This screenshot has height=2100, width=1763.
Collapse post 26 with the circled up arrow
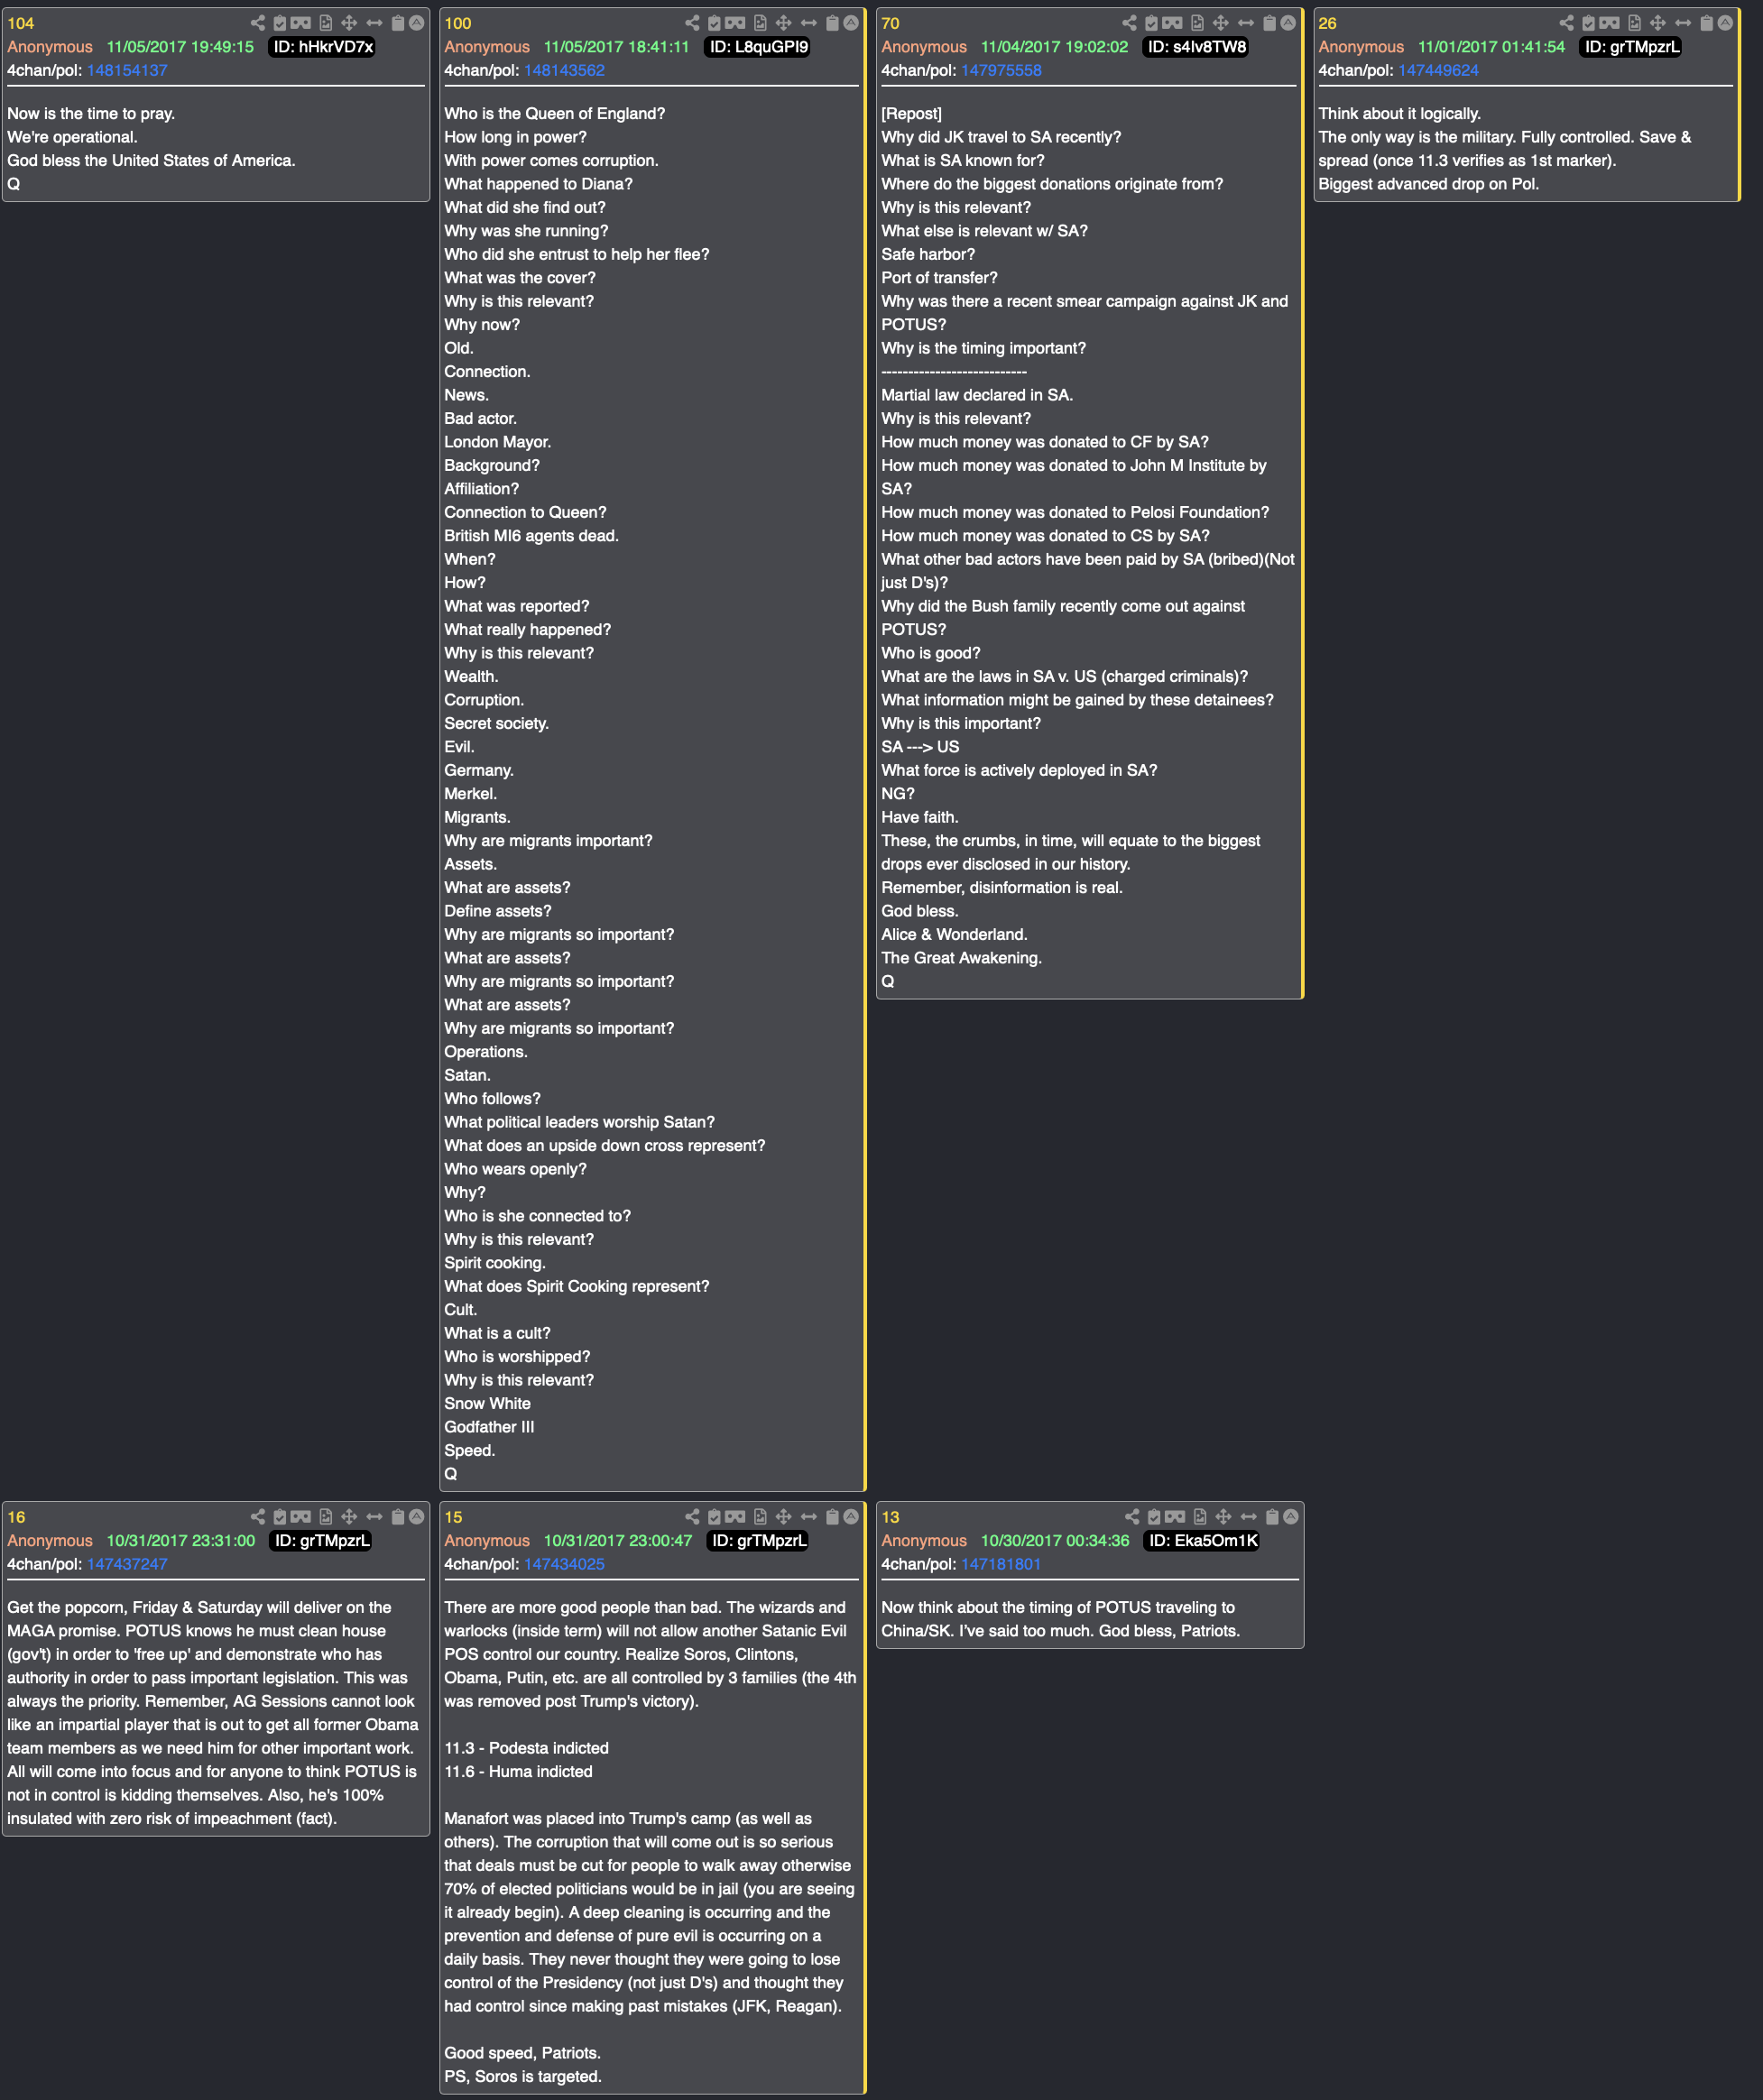coord(1725,23)
